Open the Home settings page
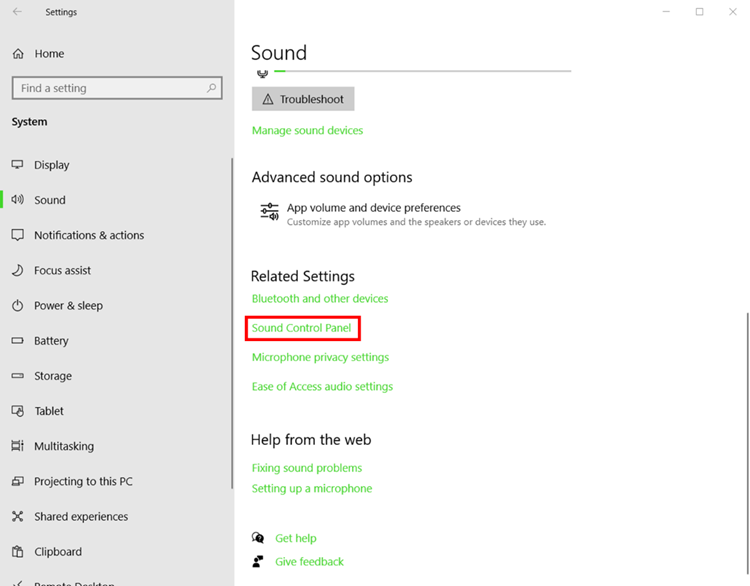 49,54
